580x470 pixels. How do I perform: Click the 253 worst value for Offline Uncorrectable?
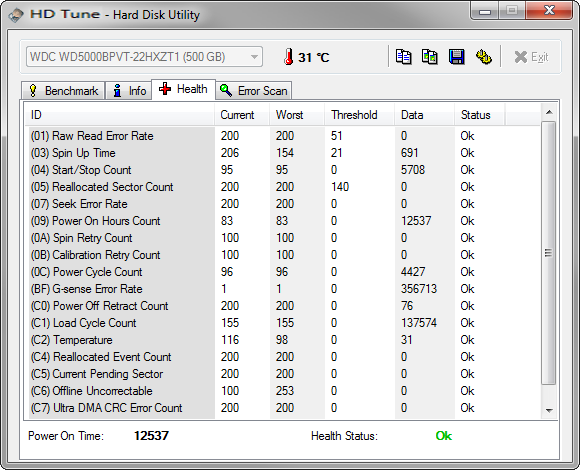click(x=285, y=391)
